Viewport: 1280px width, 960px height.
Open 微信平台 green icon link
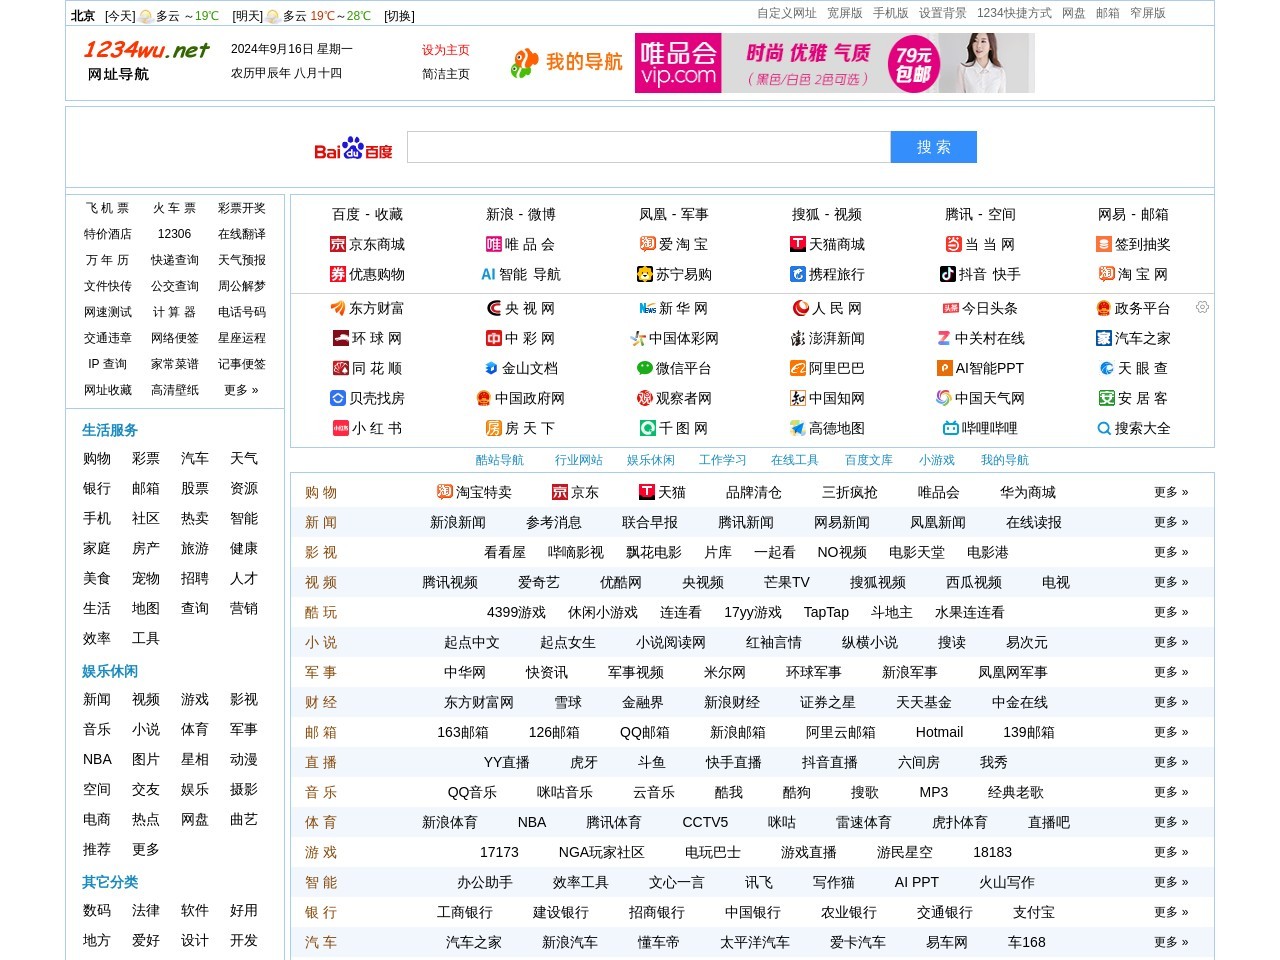click(x=645, y=368)
